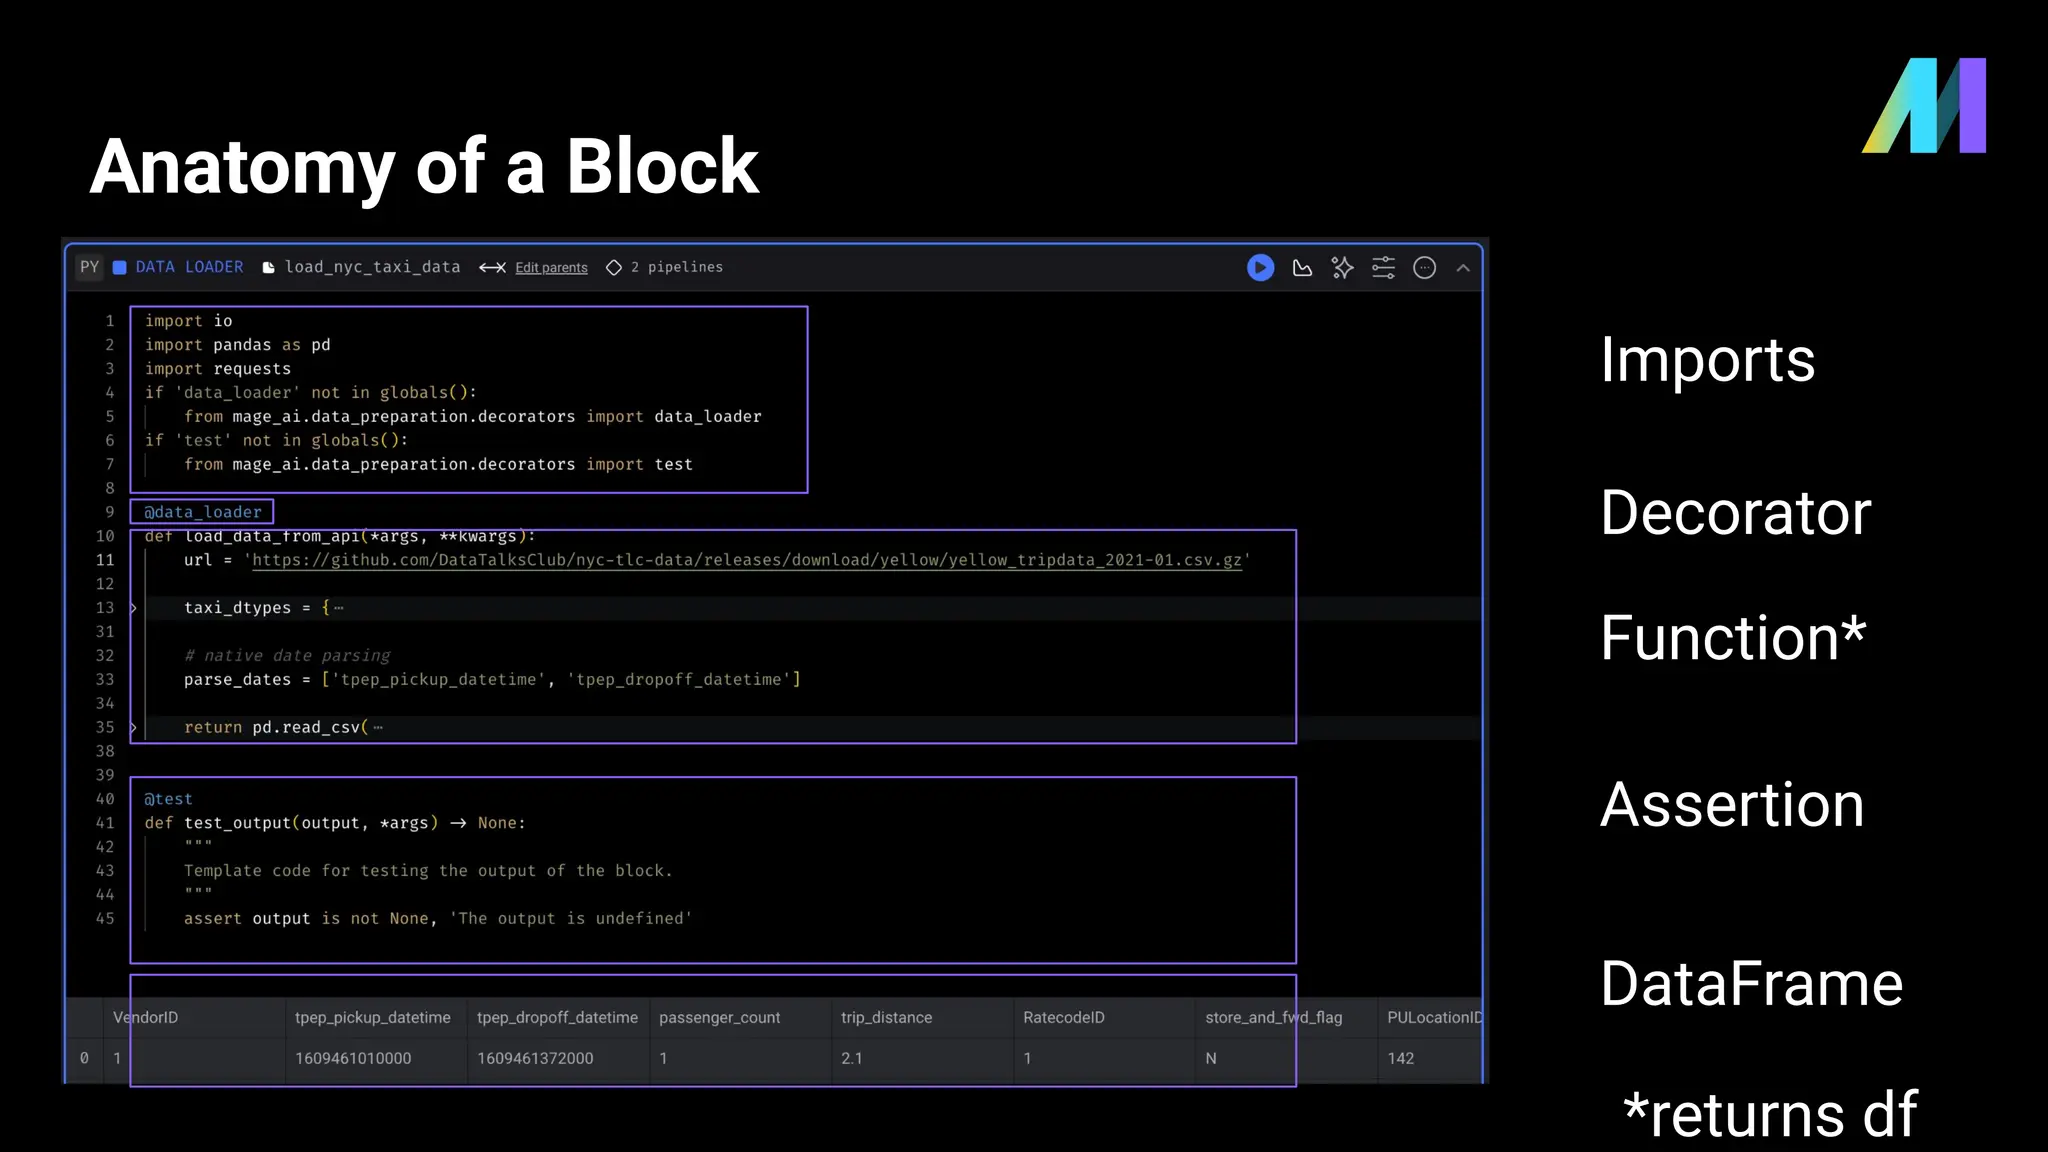Click the tpep_dropoff_datetime column header
The image size is (2048, 1152).
557,1017
